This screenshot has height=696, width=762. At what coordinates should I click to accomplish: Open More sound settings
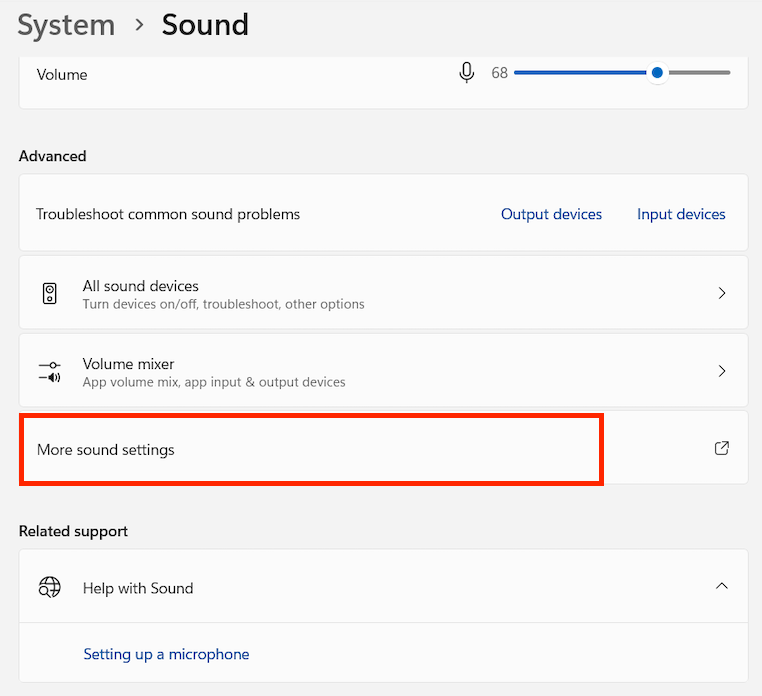pos(383,448)
